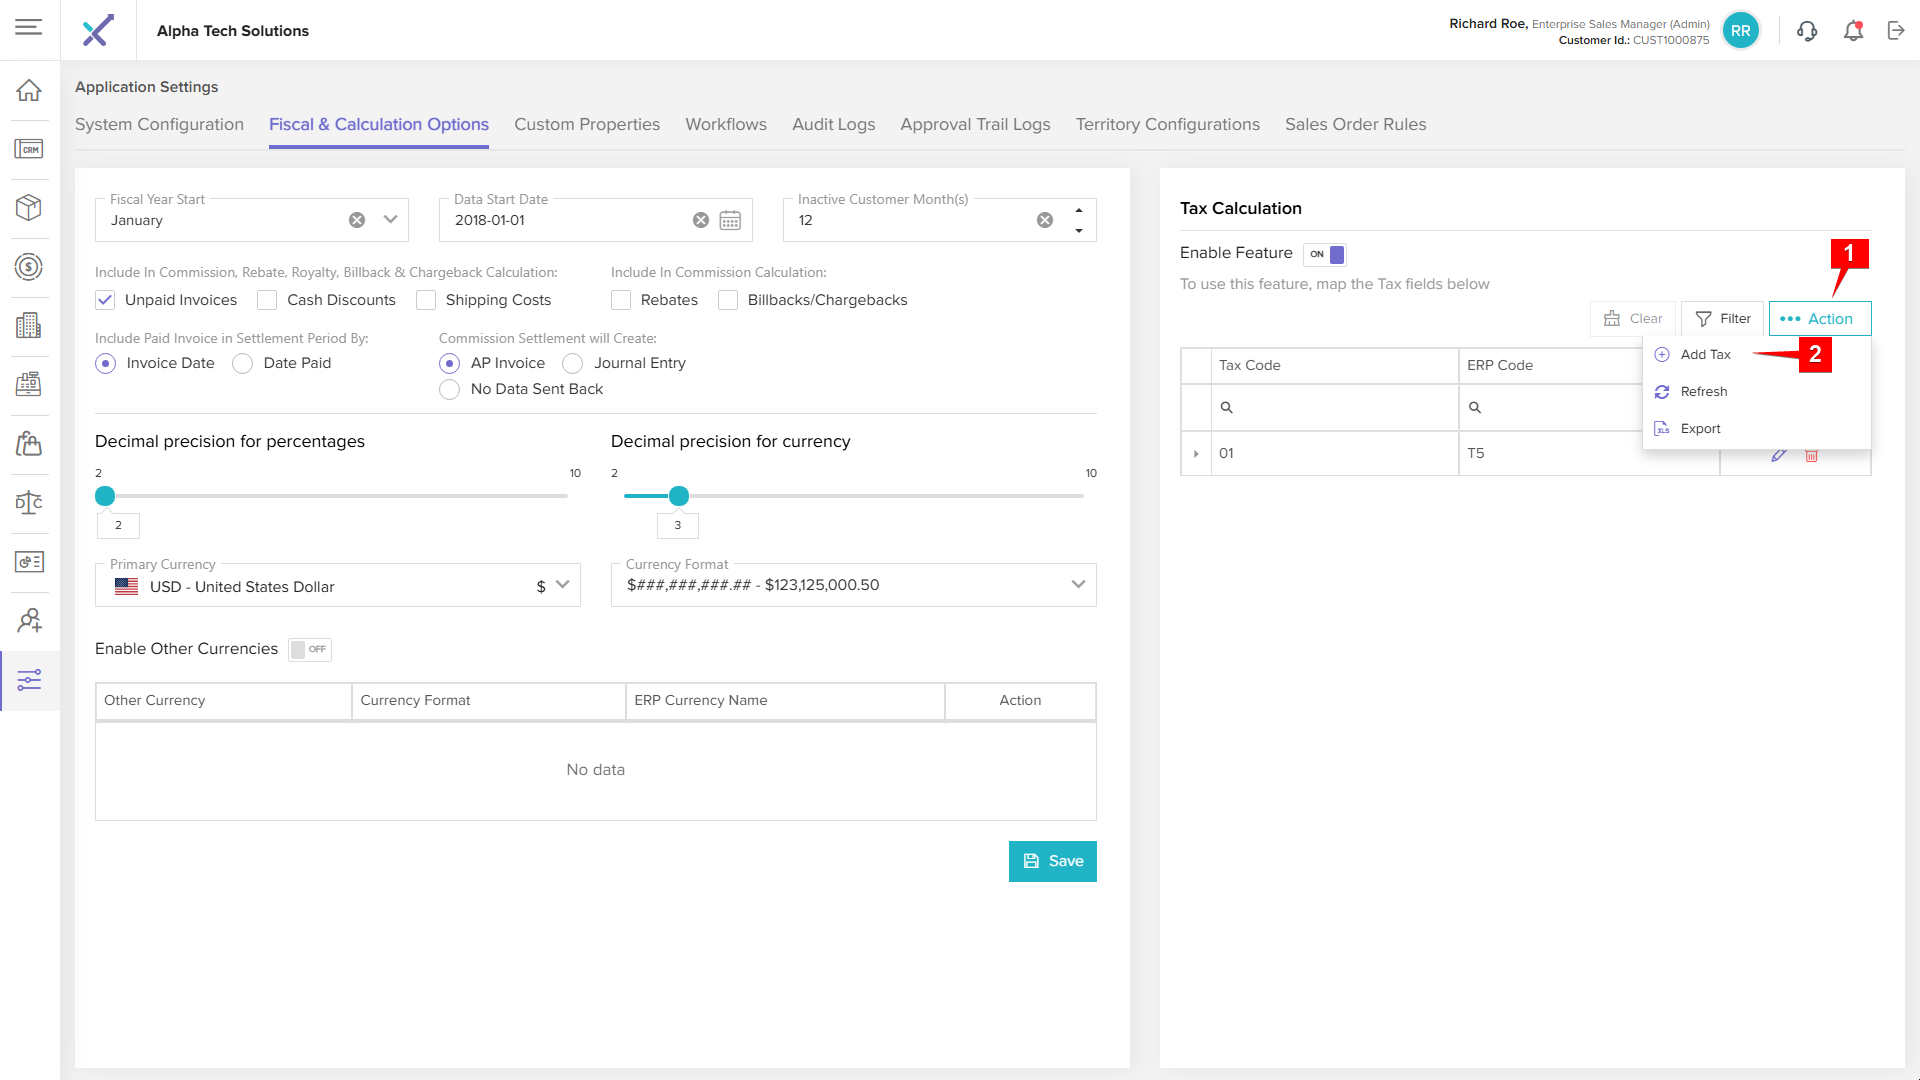
Task: Click the edit pencil for tax row 01
Action: coord(1778,455)
